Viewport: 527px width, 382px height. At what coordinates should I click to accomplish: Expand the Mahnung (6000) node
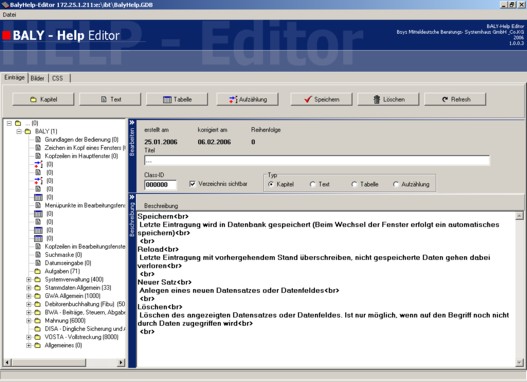point(29,321)
